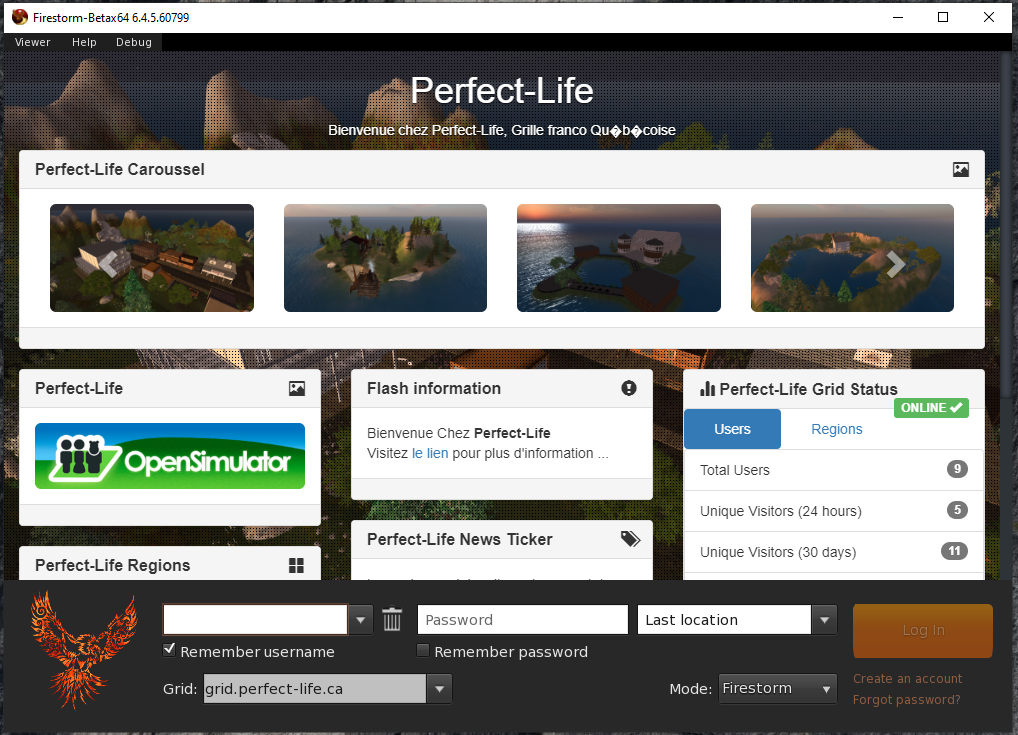Image resolution: width=1018 pixels, height=735 pixels.
Task: Close the Firestorm window
Action: [x=989, y=18]
